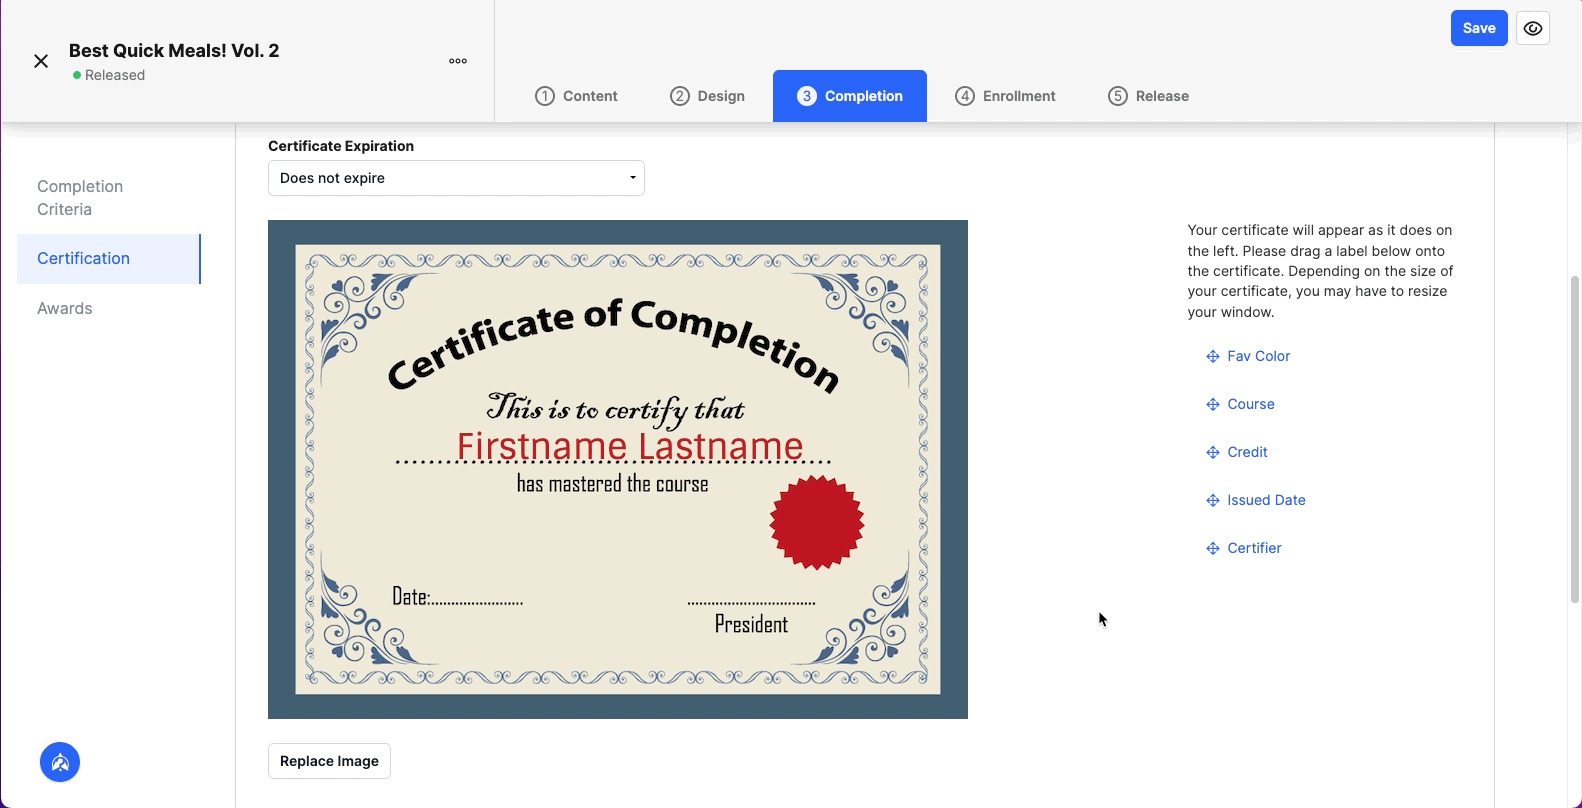The image size is (1582, 808).
Task: Select Certification in the sidebar
Action: click(x=108, y=259)
